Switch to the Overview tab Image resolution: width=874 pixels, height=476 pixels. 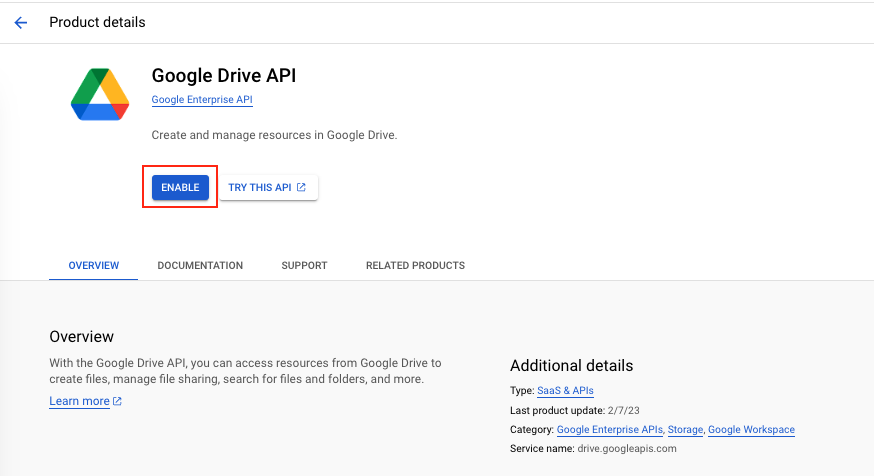pyautogui.click(x=94, y=265)
